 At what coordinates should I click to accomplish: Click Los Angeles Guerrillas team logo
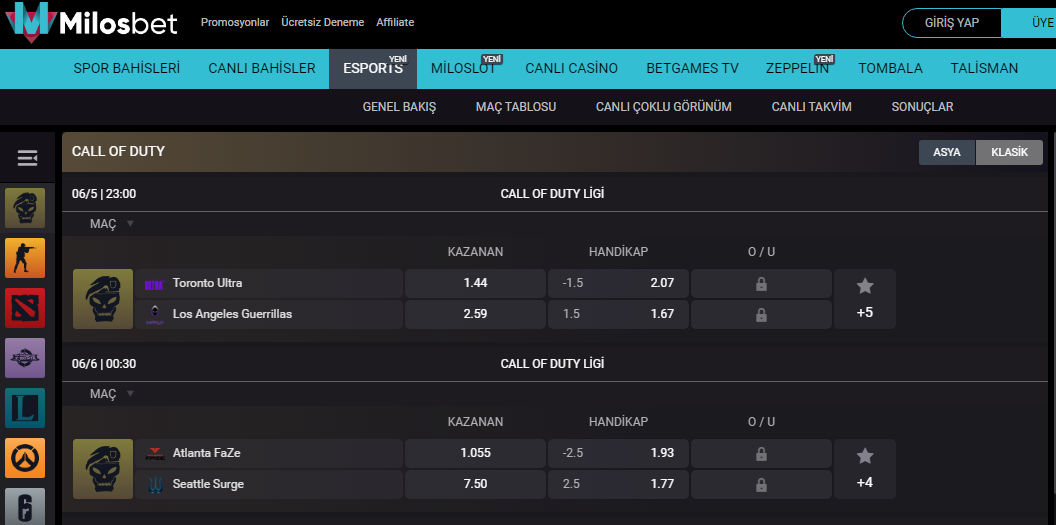coord(154,314)
